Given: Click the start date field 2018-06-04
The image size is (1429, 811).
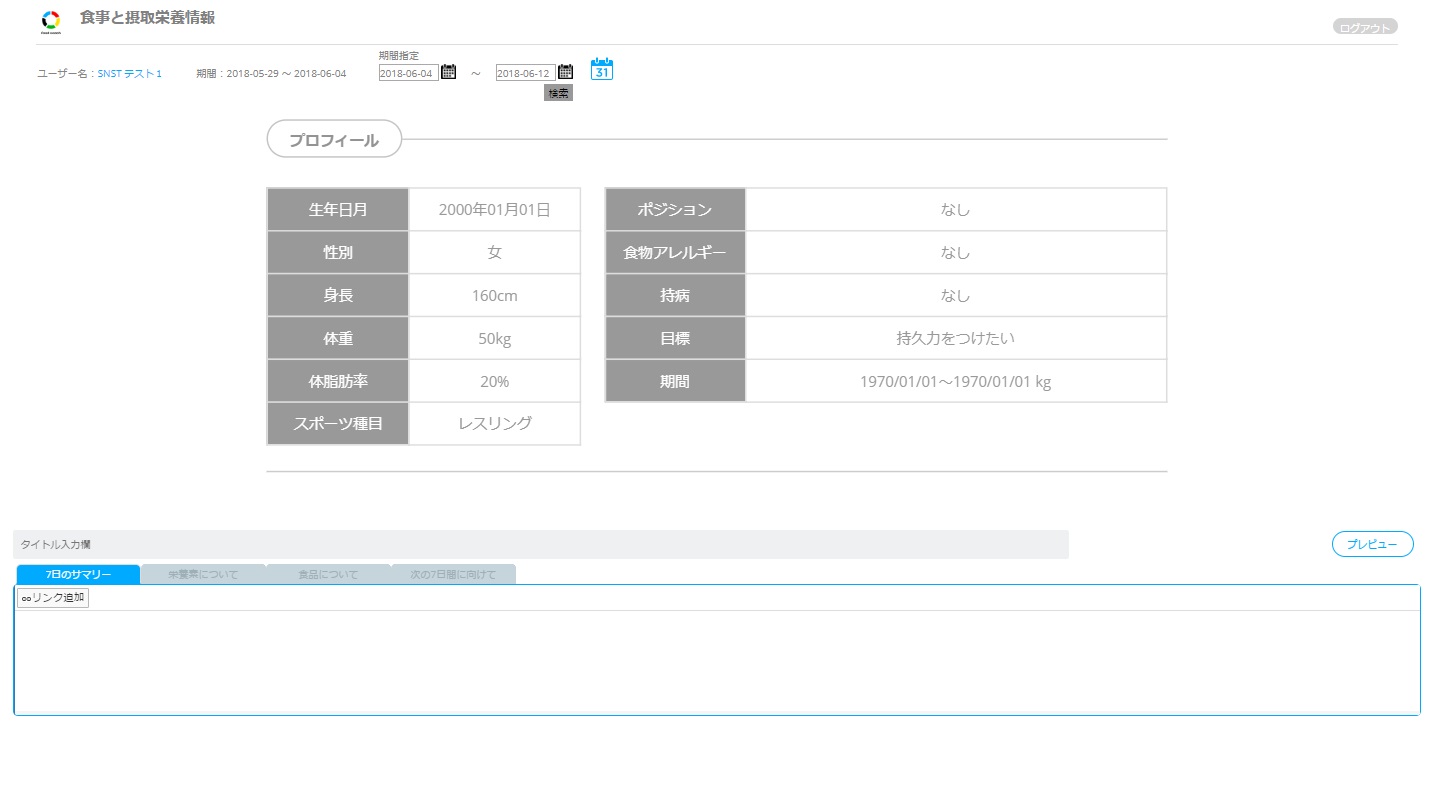Looking at the screenshot, I should point(408,73).
